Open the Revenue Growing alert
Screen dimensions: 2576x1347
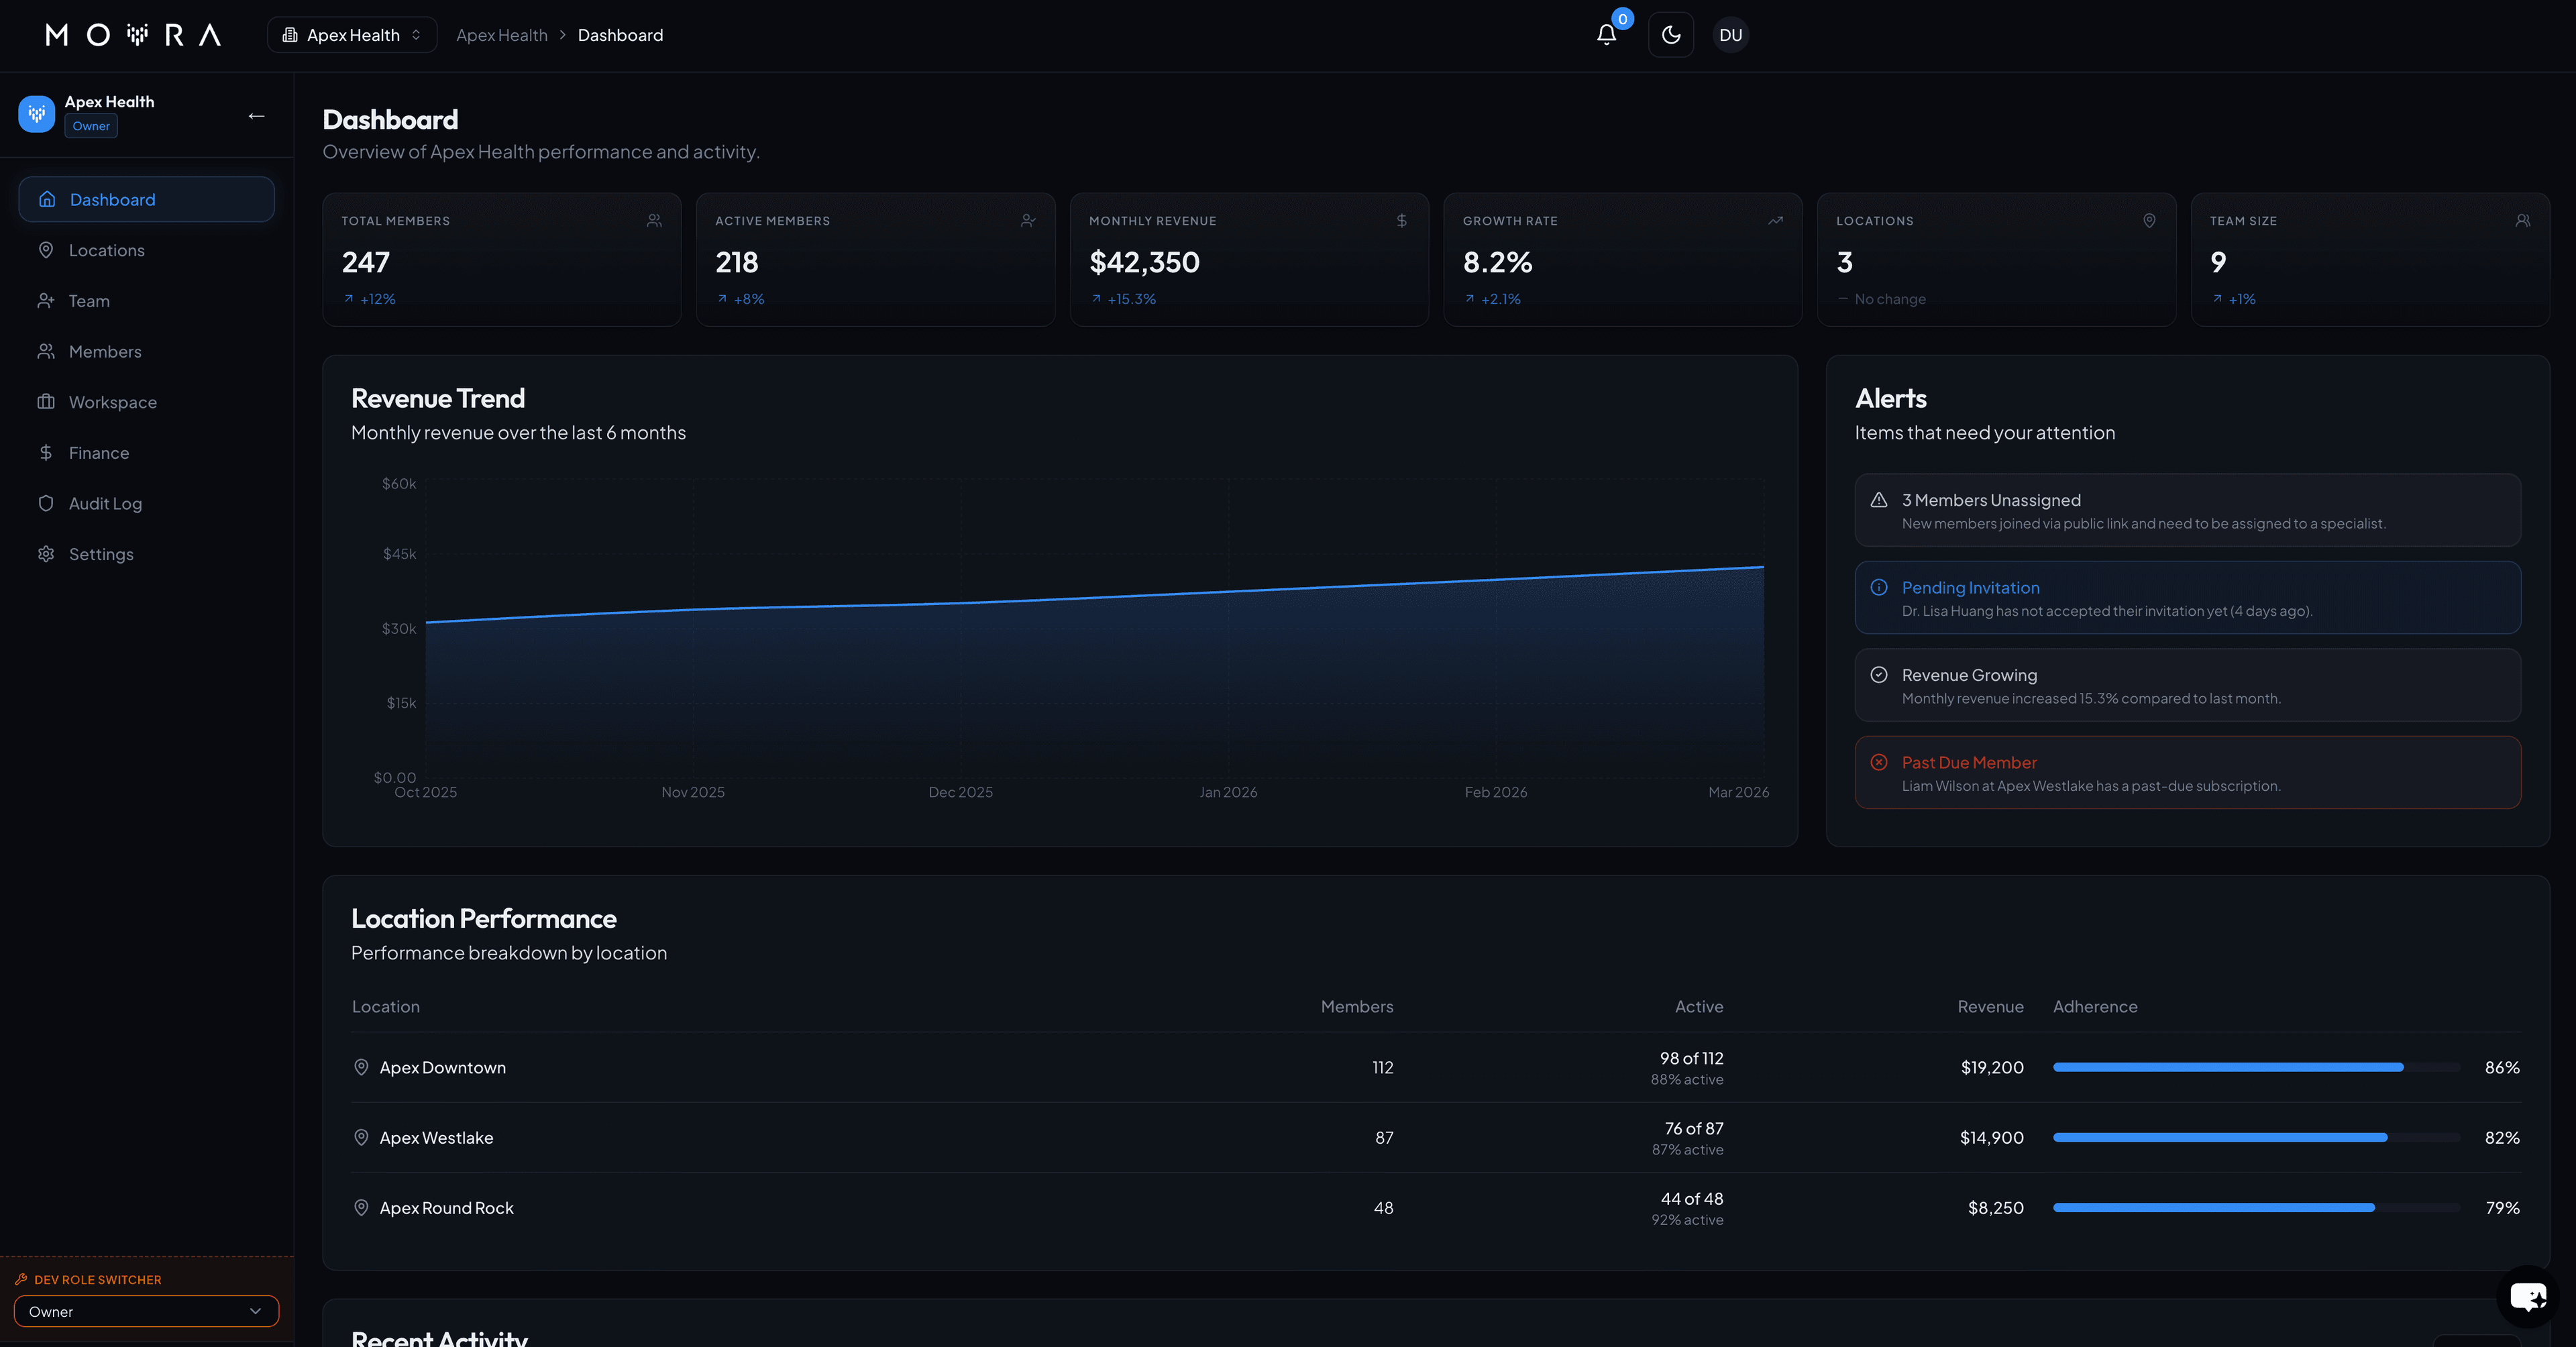(x=2187, y=685)
